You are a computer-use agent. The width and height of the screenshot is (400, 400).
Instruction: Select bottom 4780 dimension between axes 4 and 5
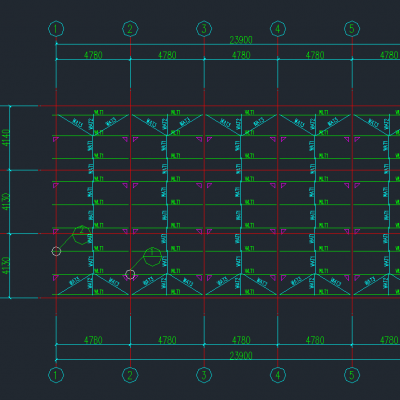tap(315, 340)
